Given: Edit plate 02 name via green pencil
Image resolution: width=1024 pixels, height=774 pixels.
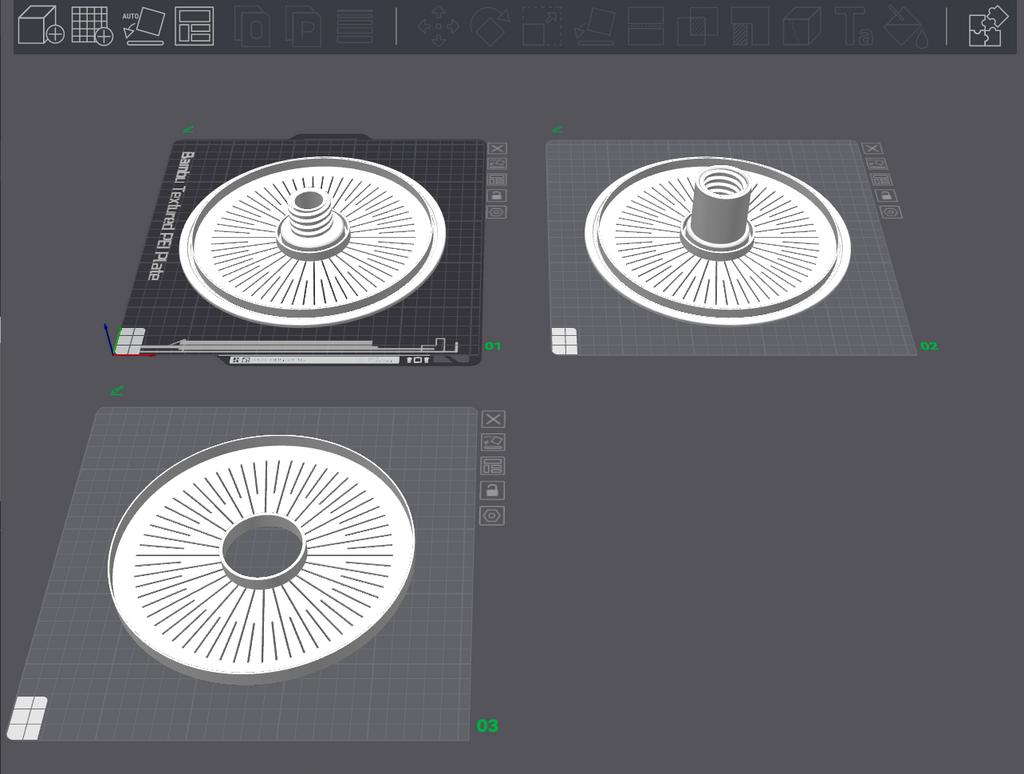Looking at the screenshot, I should [x=558, y=129].
